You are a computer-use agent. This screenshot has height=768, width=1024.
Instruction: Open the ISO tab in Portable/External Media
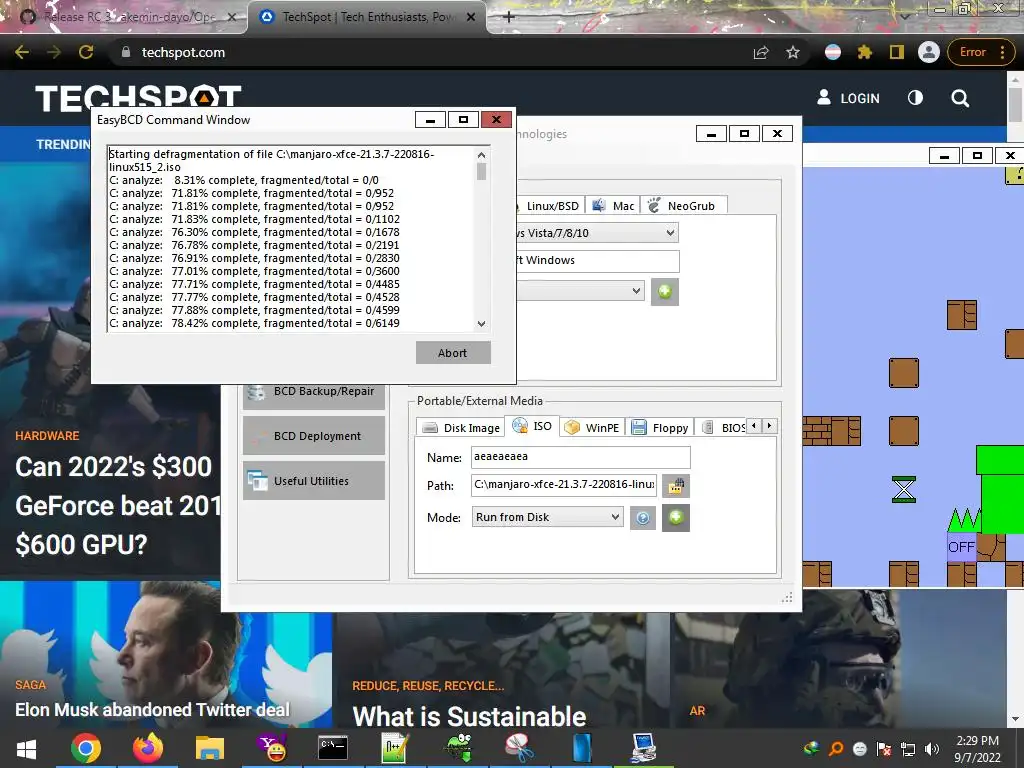coord(533,426)
